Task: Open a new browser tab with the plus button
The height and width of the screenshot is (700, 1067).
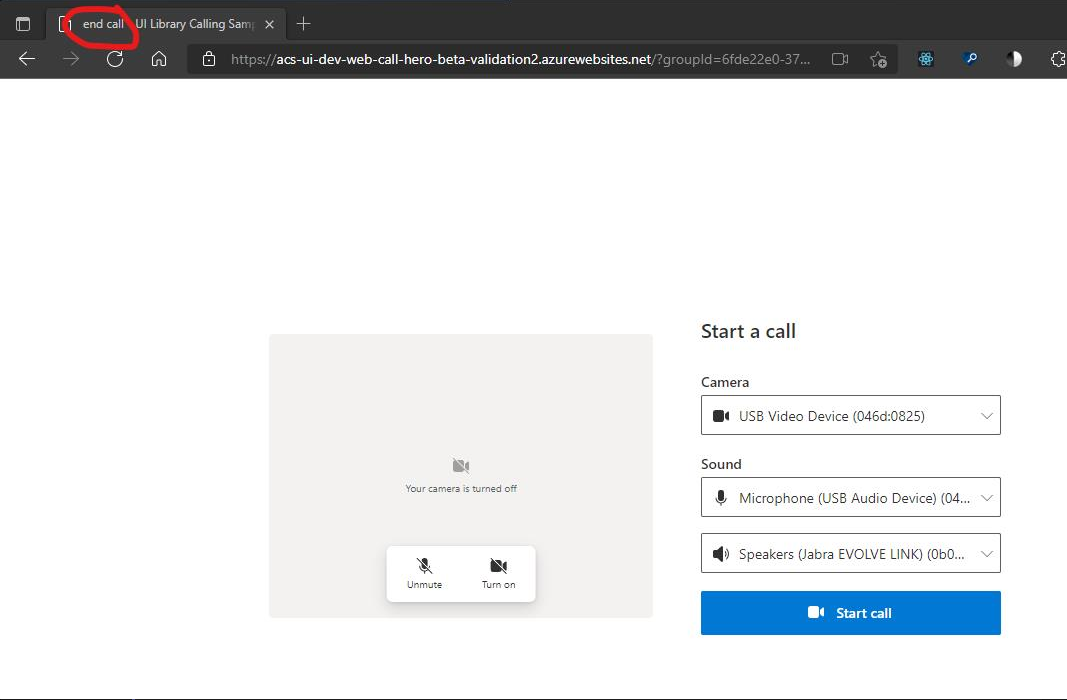Action: (x=303, y=22)
